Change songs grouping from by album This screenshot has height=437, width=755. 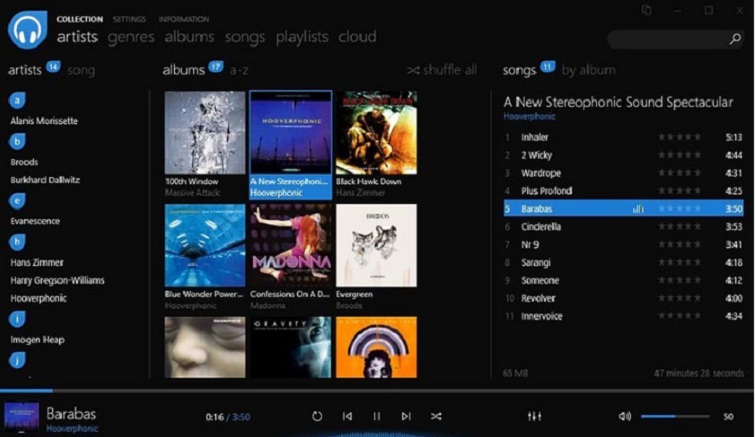(588, 70)
